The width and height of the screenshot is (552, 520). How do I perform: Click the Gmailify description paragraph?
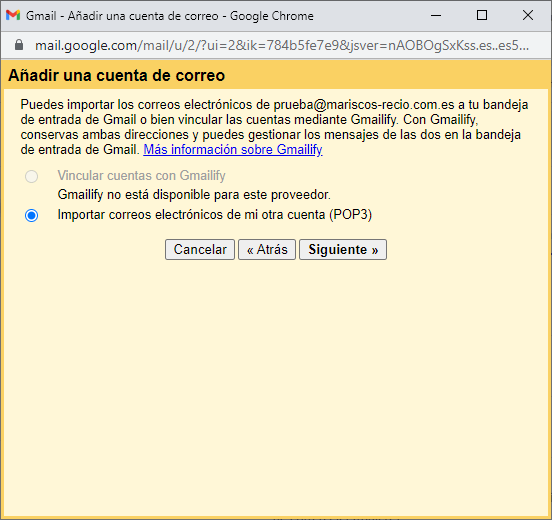(274, 127)
